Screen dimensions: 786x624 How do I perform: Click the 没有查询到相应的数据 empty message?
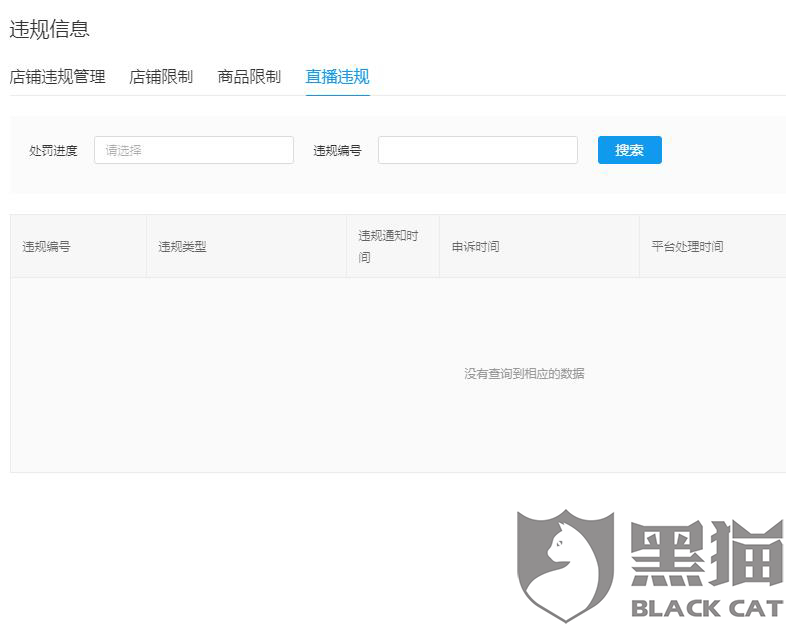(524, 373)
